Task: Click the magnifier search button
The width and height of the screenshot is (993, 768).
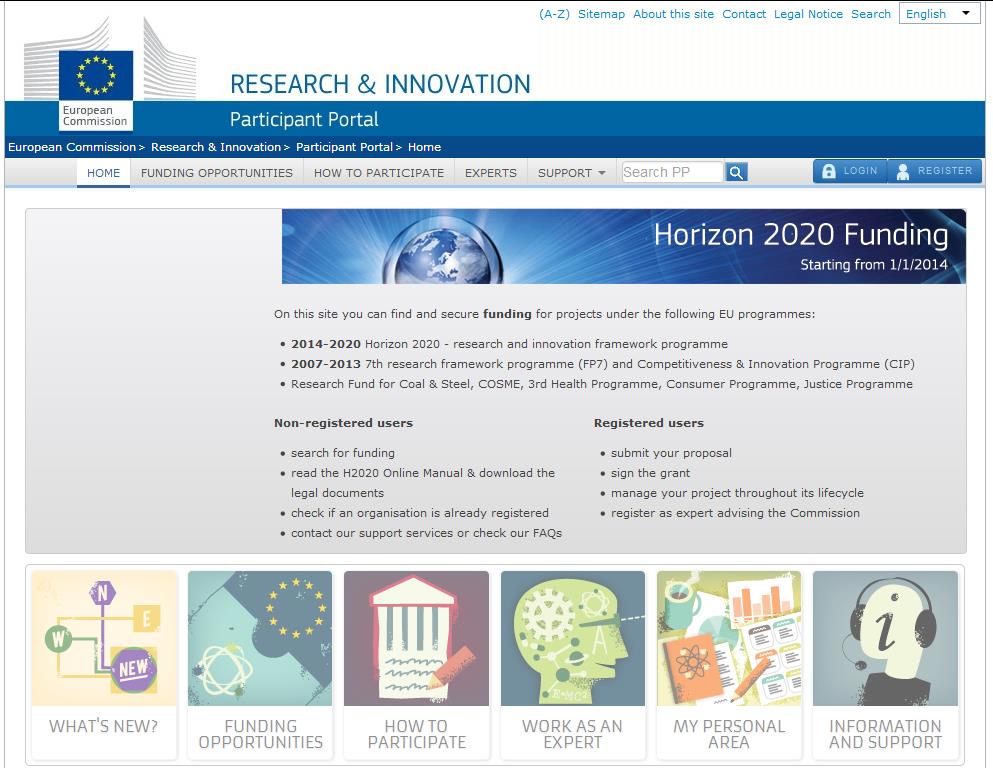Action: click(736, 172)
